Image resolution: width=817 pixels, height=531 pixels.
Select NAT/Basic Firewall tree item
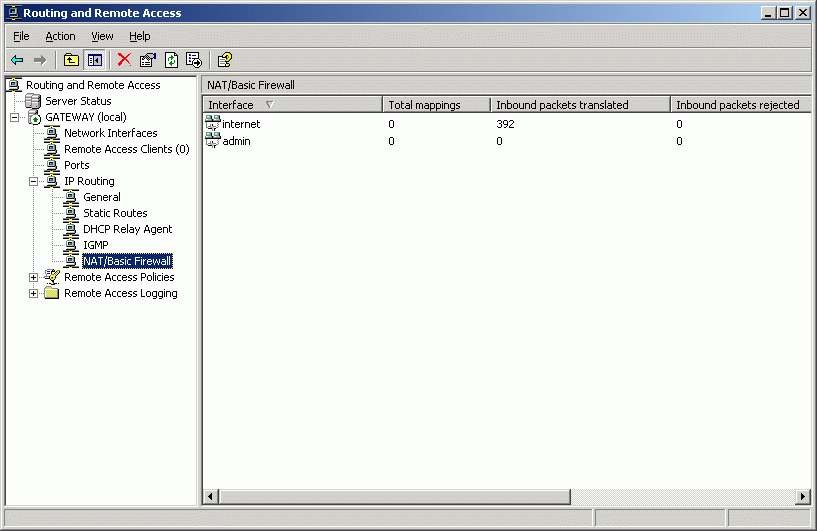tap(127, 261)
